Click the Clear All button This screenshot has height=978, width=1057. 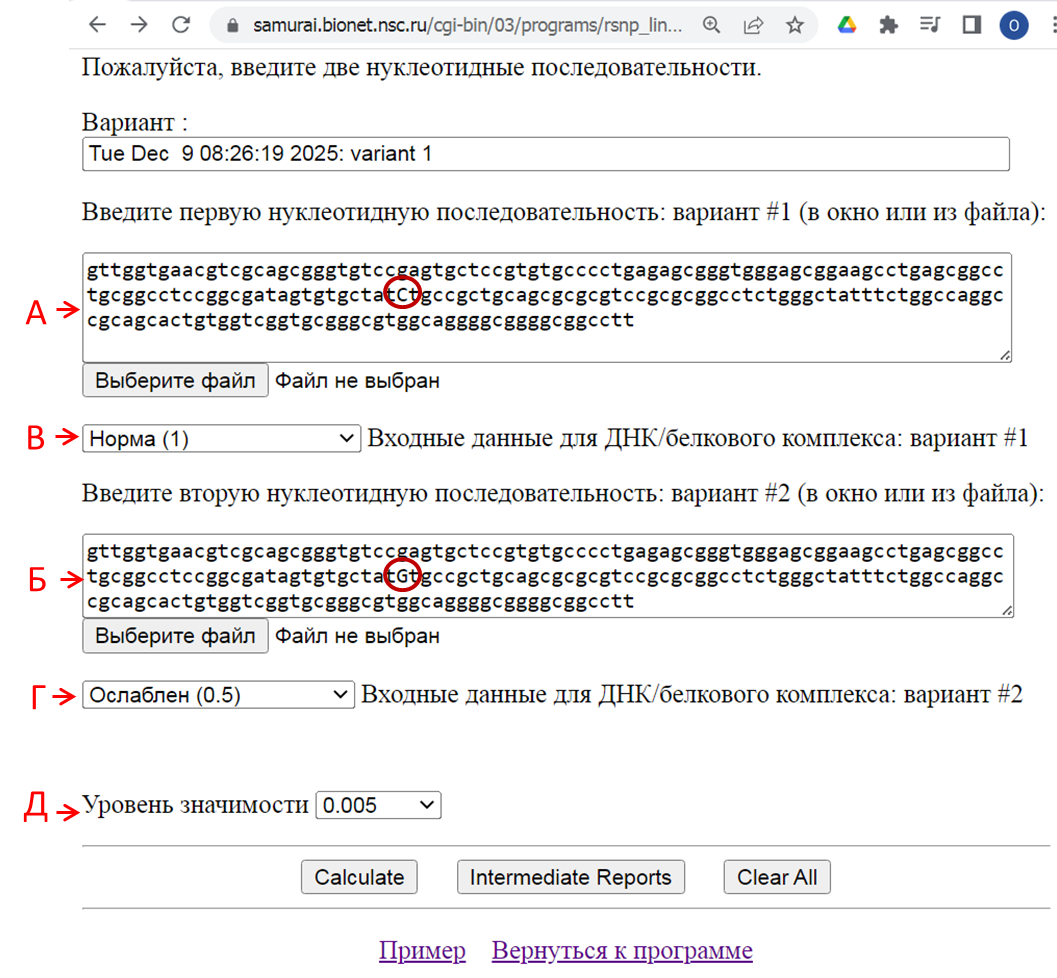click(777, 877)
